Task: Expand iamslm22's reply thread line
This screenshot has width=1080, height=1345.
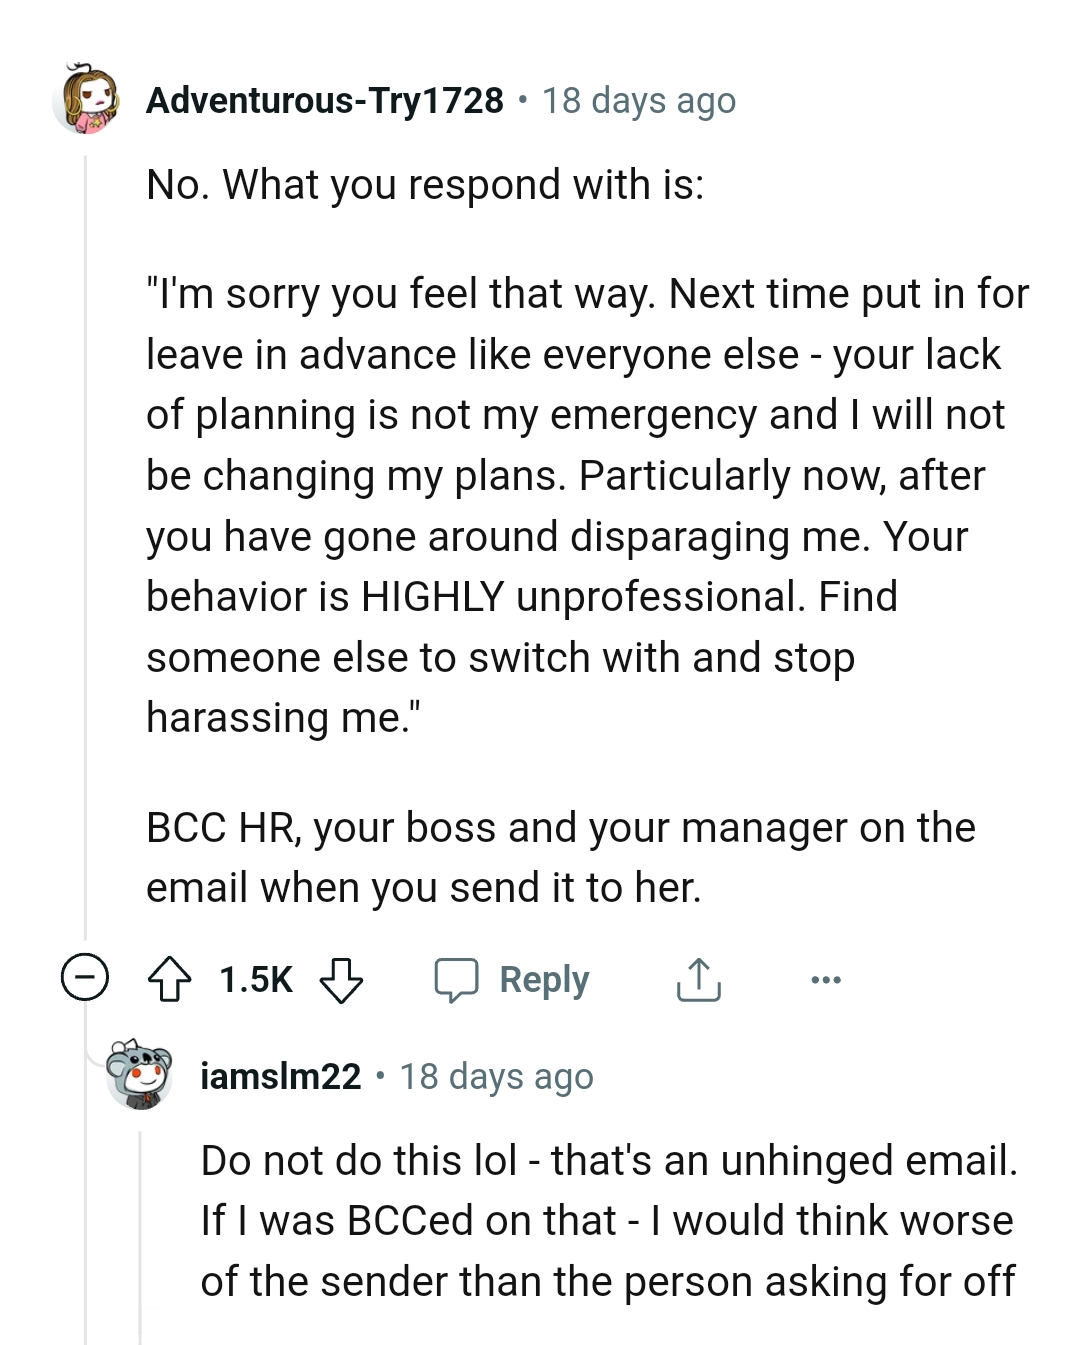Action: [x=138, y=1250]
